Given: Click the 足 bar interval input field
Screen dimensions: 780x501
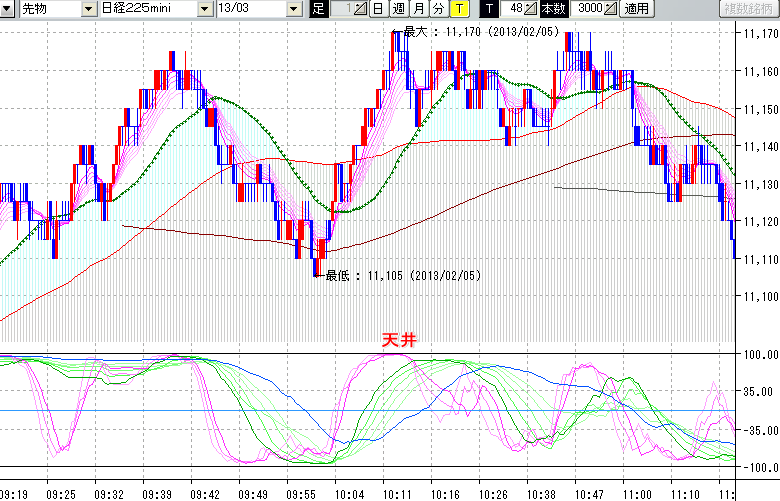Looking at the screenshot, I should (x=339, y=9).
